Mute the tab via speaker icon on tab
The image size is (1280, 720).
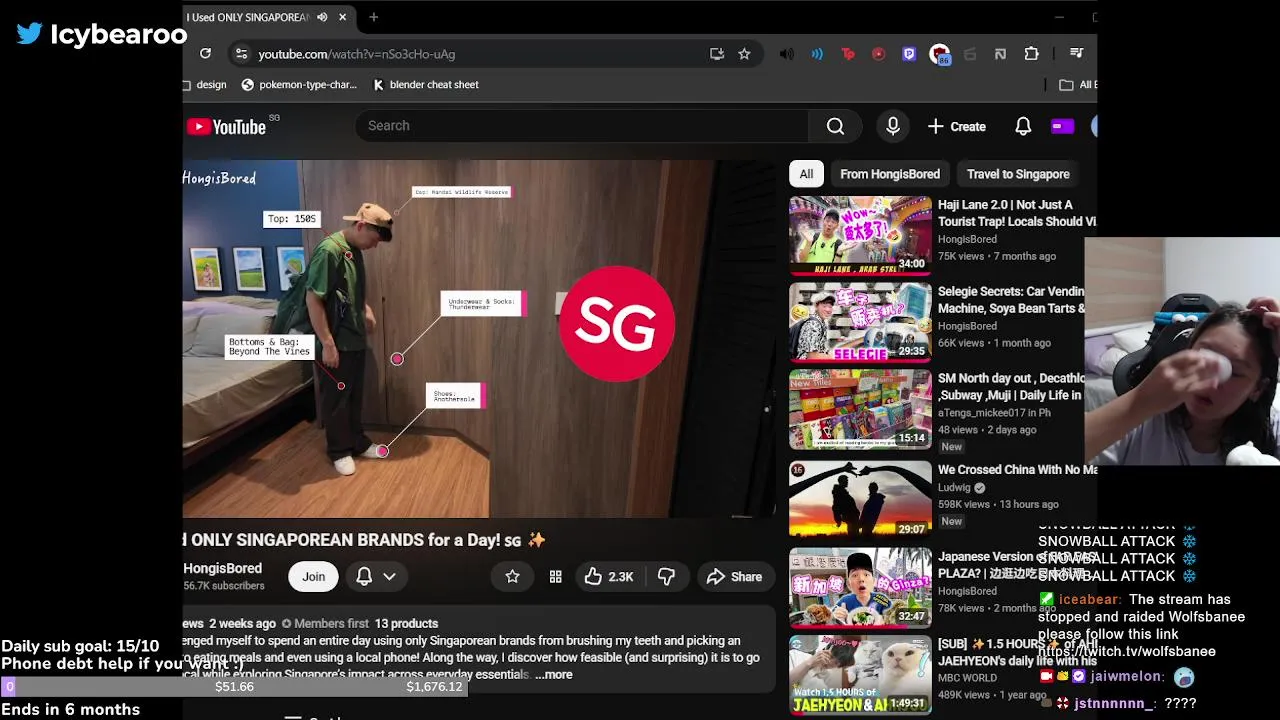[x=322, y=17]
